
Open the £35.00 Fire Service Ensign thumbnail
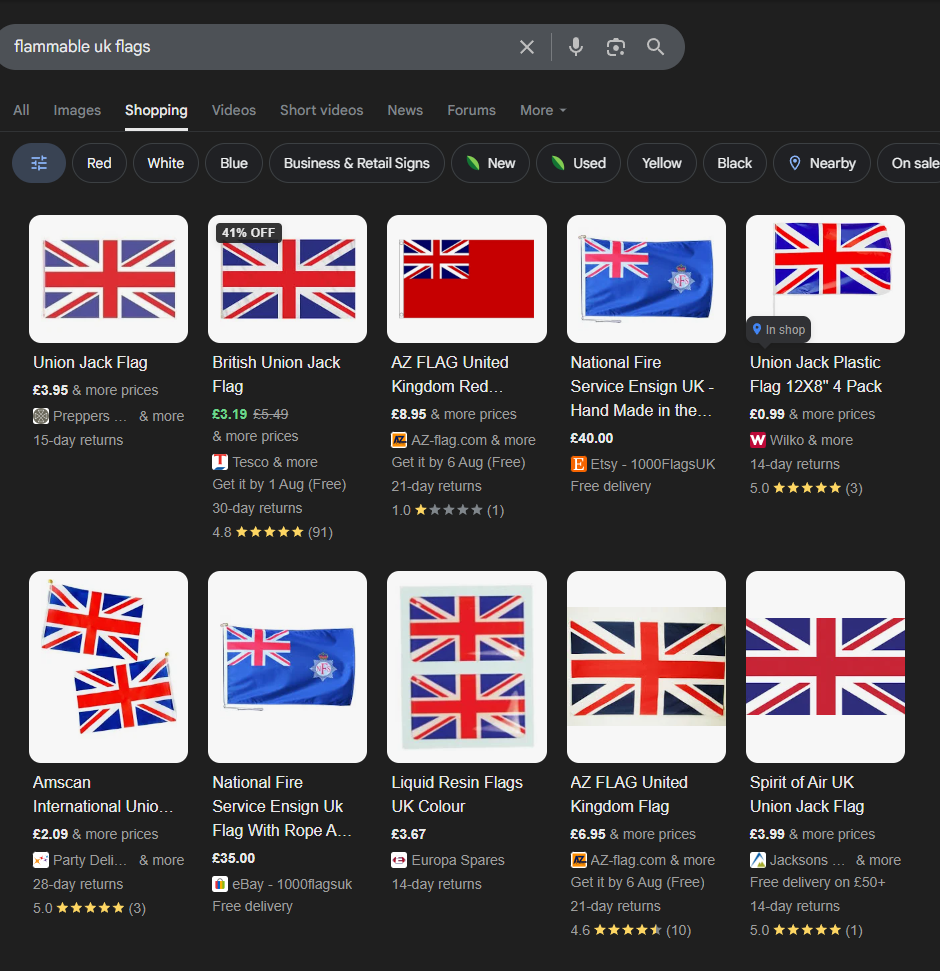tap(287, 667)
